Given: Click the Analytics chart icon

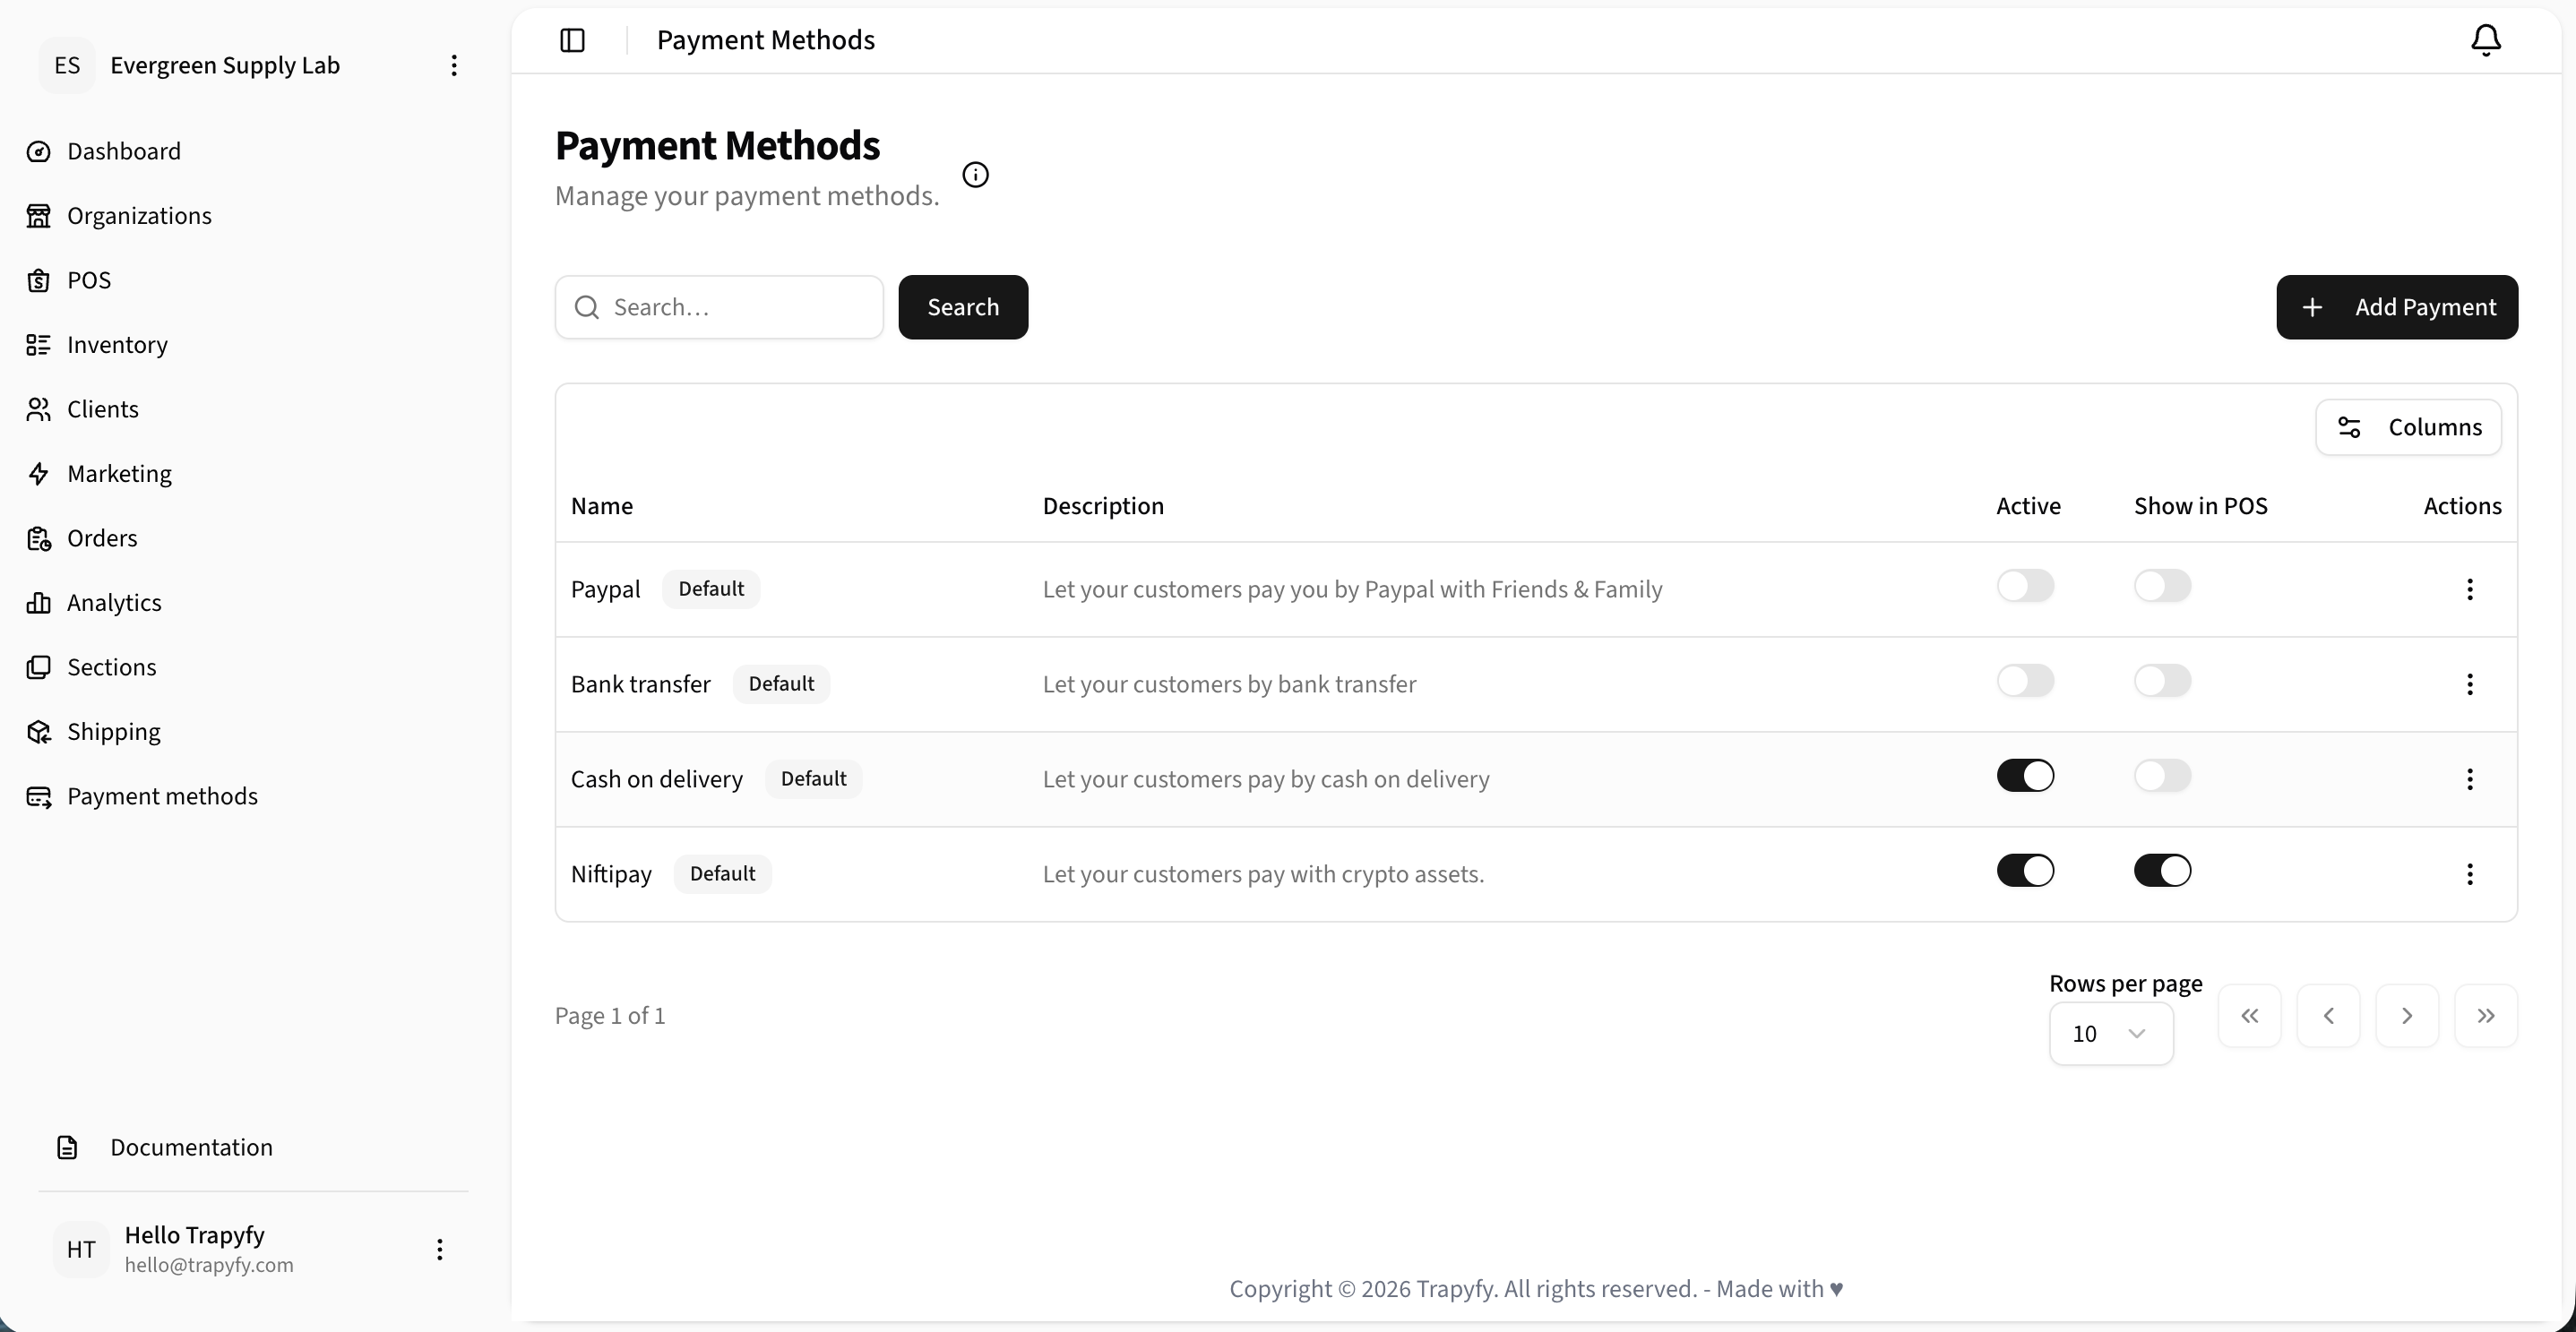Looking at the screenshot, I should pyautogui.click(x=39, y=603).
